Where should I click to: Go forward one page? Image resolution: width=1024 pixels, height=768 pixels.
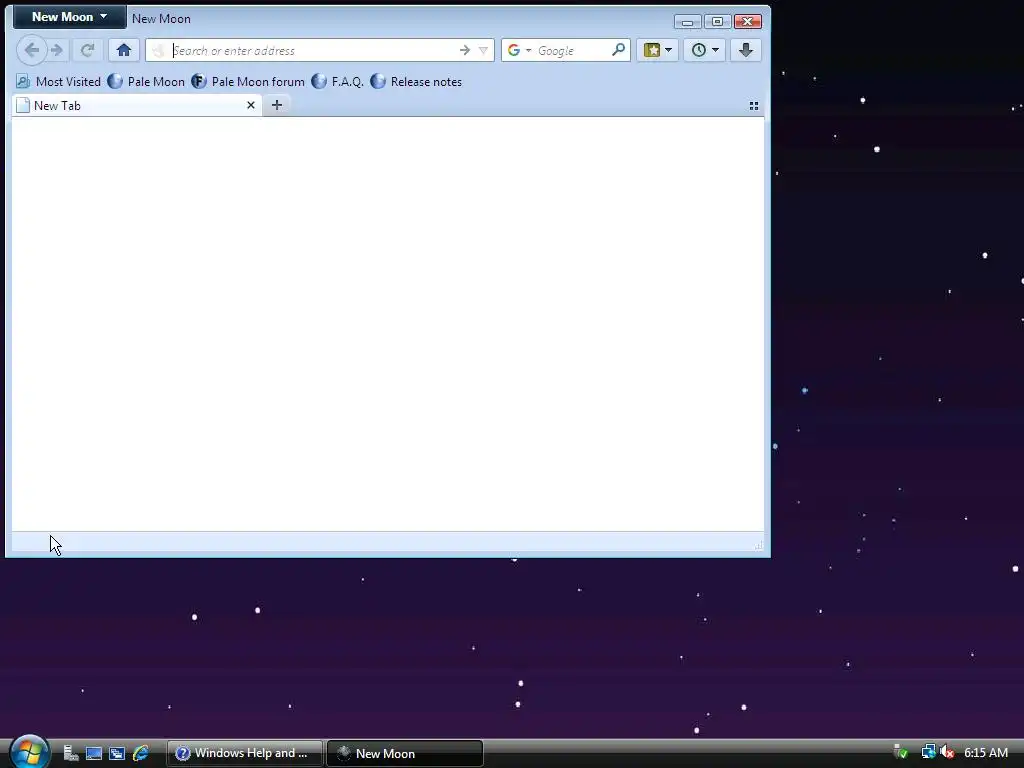(x=57, y=50)
